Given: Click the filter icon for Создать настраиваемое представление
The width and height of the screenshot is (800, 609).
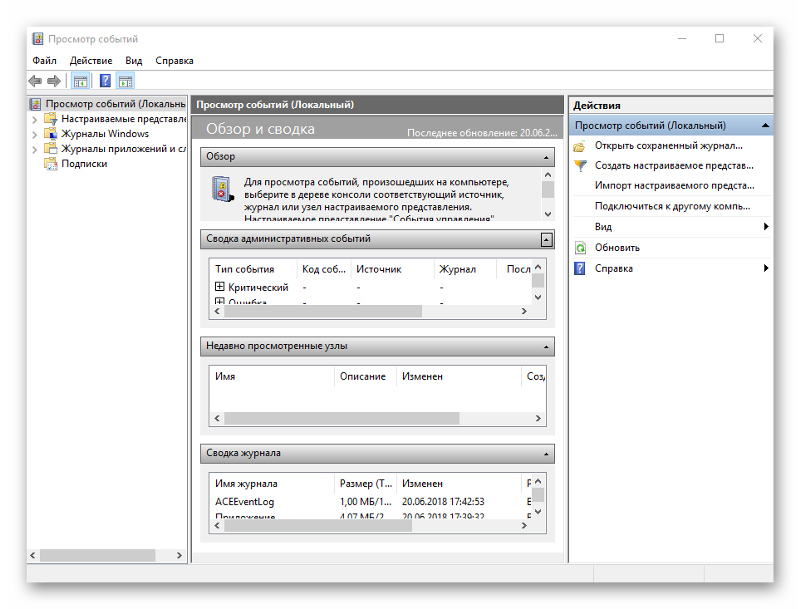Looking at the screenshot, I should (580, 166).
